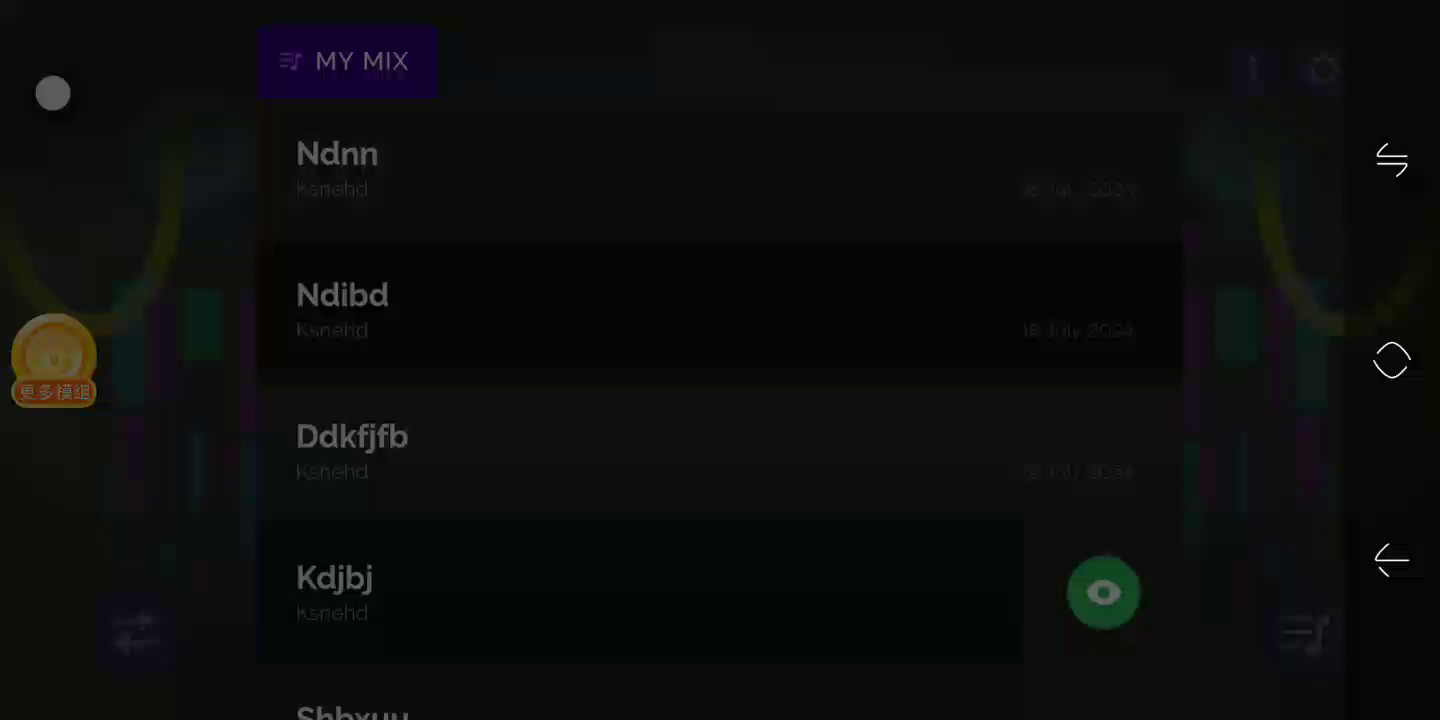Choose the Ddkfjfb mix from list
The height and width of the screenshot is (720, 1440).
click(720, 452)
